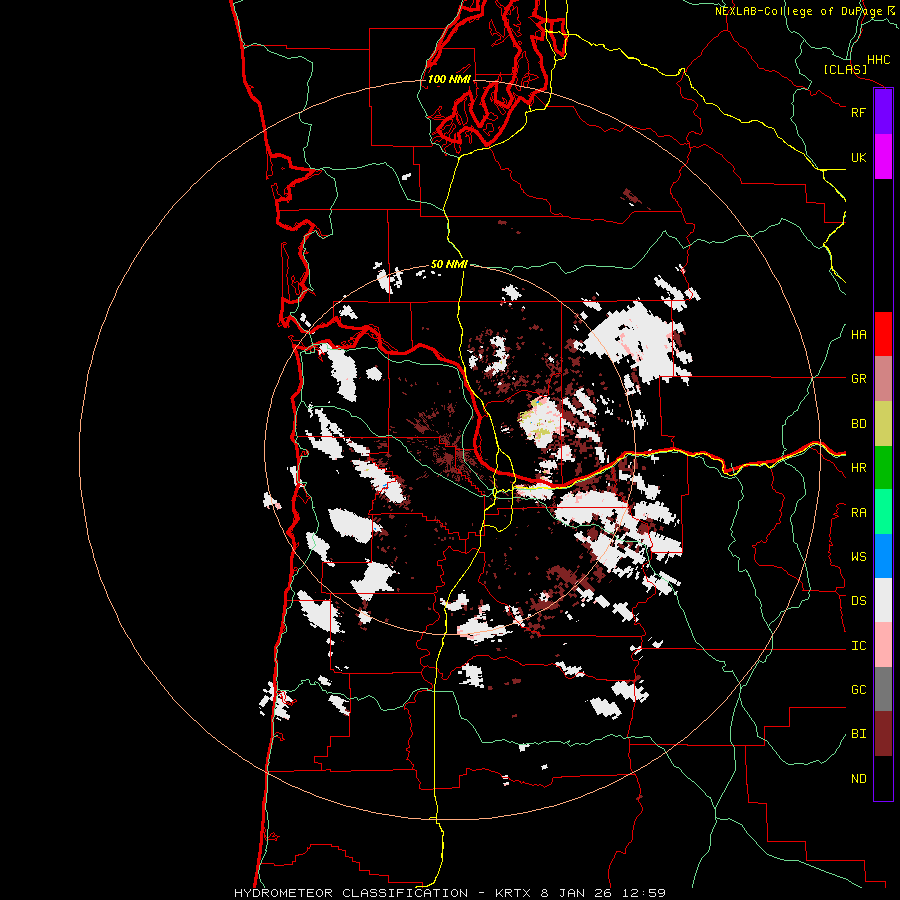
Task: Click the GC legend label
Action: tap(858, 690)
